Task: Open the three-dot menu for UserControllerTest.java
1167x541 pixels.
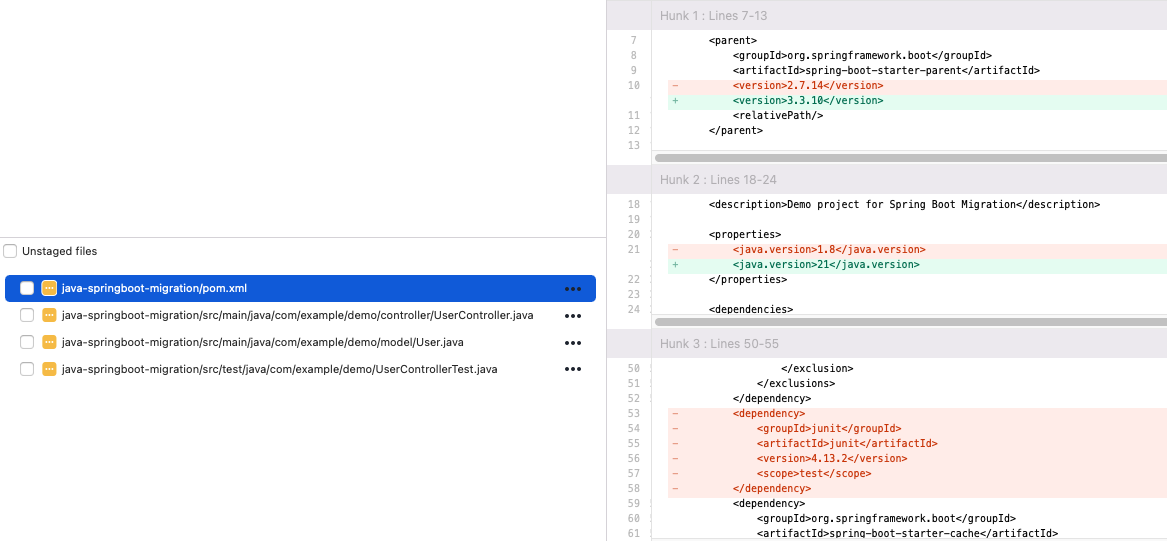Action: 572,369
